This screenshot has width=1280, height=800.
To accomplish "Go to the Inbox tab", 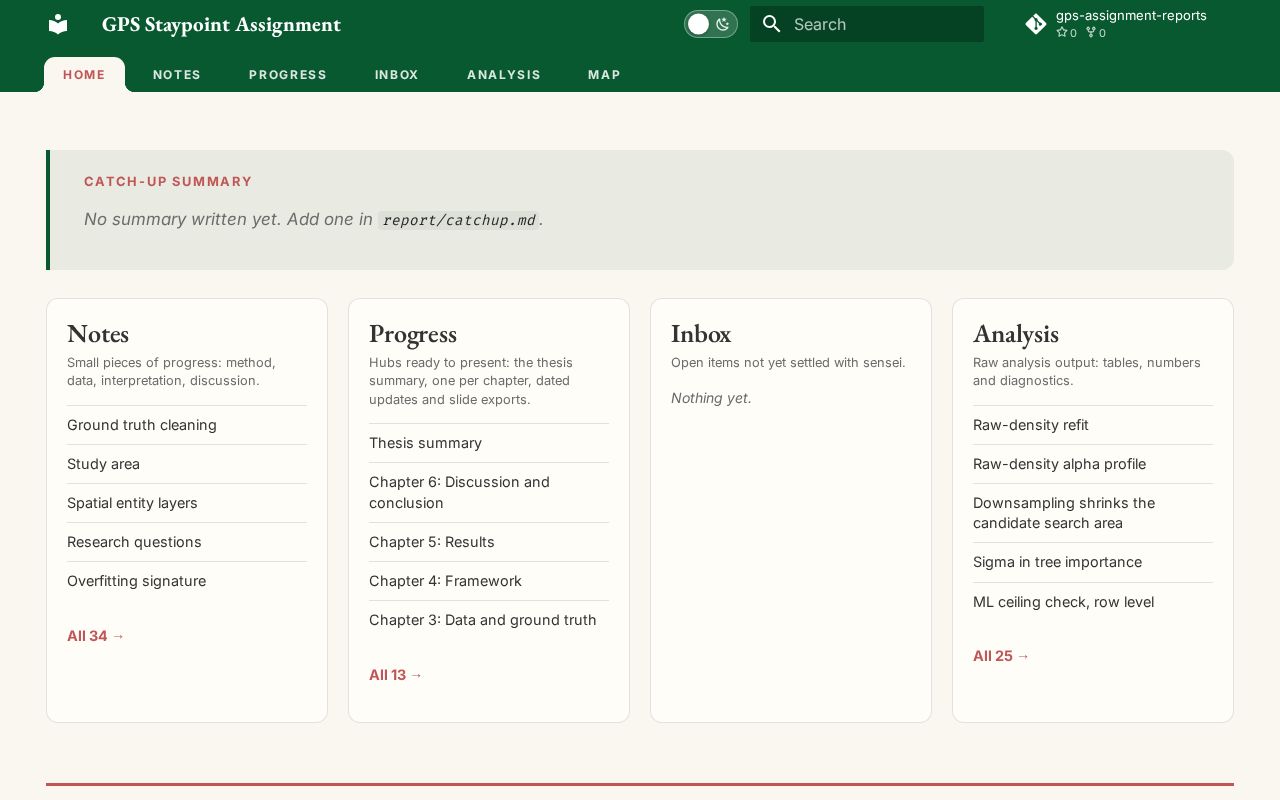I will (x=397, y=75).
